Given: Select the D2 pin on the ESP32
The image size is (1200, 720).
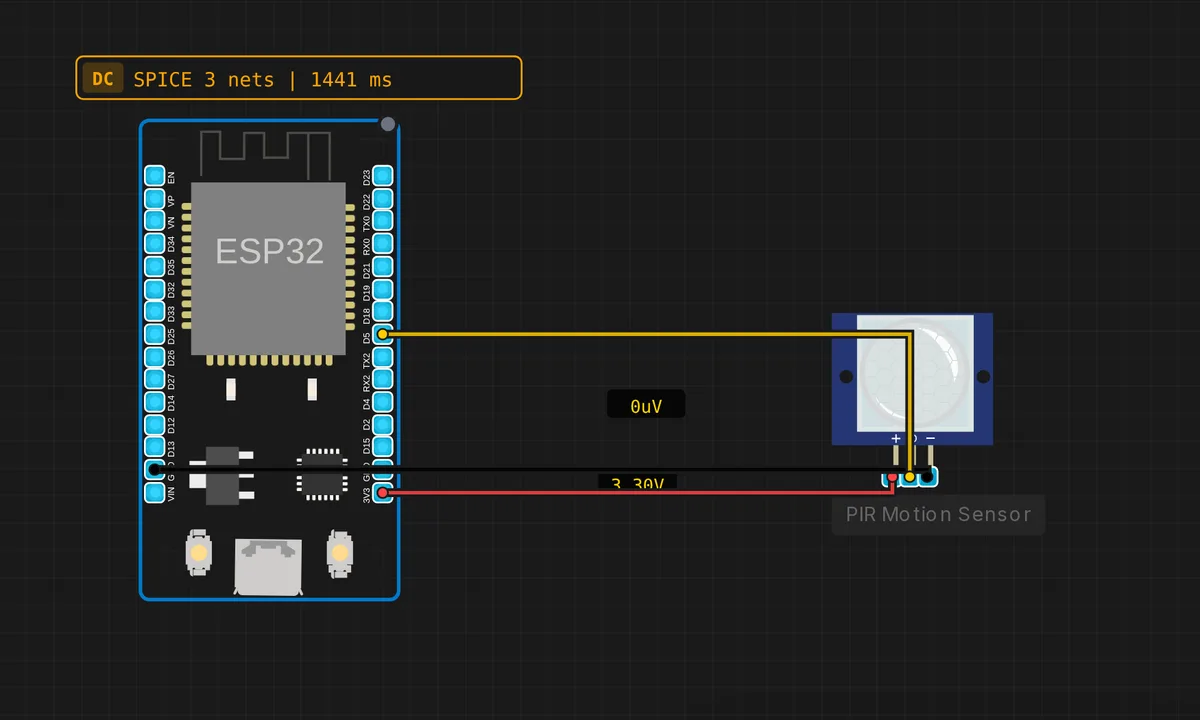Looking at the screenshot, I should (x=382, y=425).
